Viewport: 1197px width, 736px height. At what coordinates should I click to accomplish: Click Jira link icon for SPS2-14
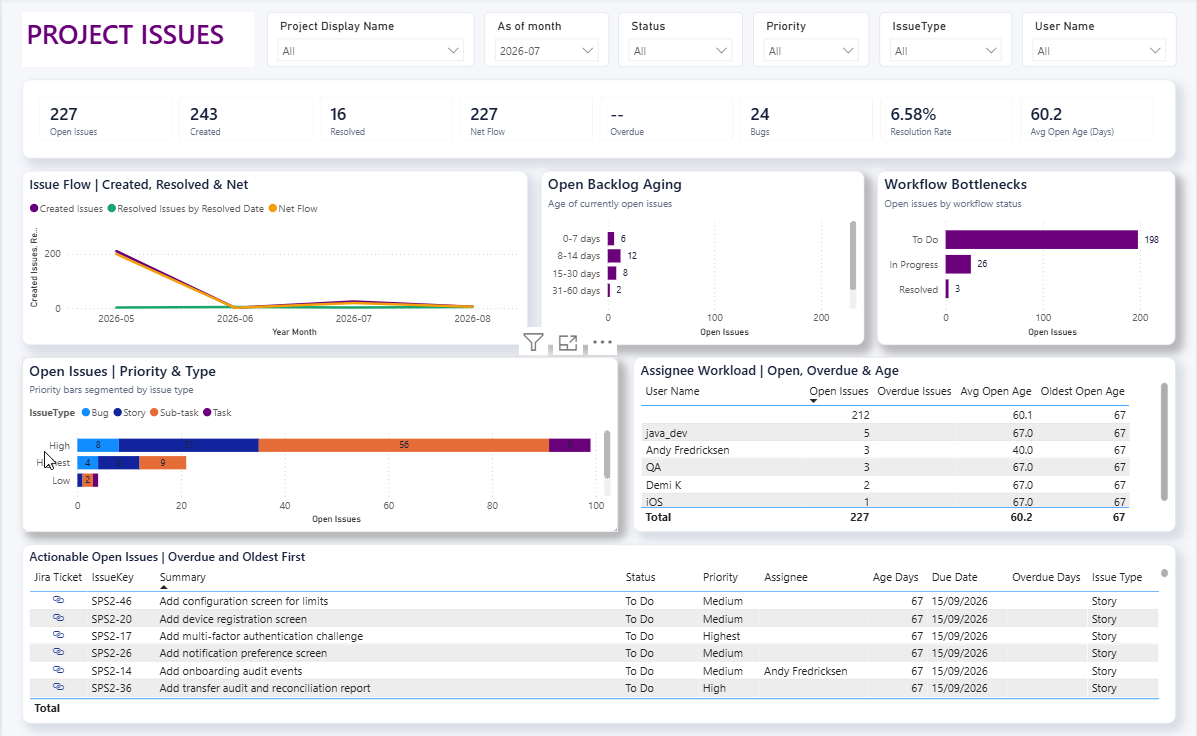click(58, 670)
